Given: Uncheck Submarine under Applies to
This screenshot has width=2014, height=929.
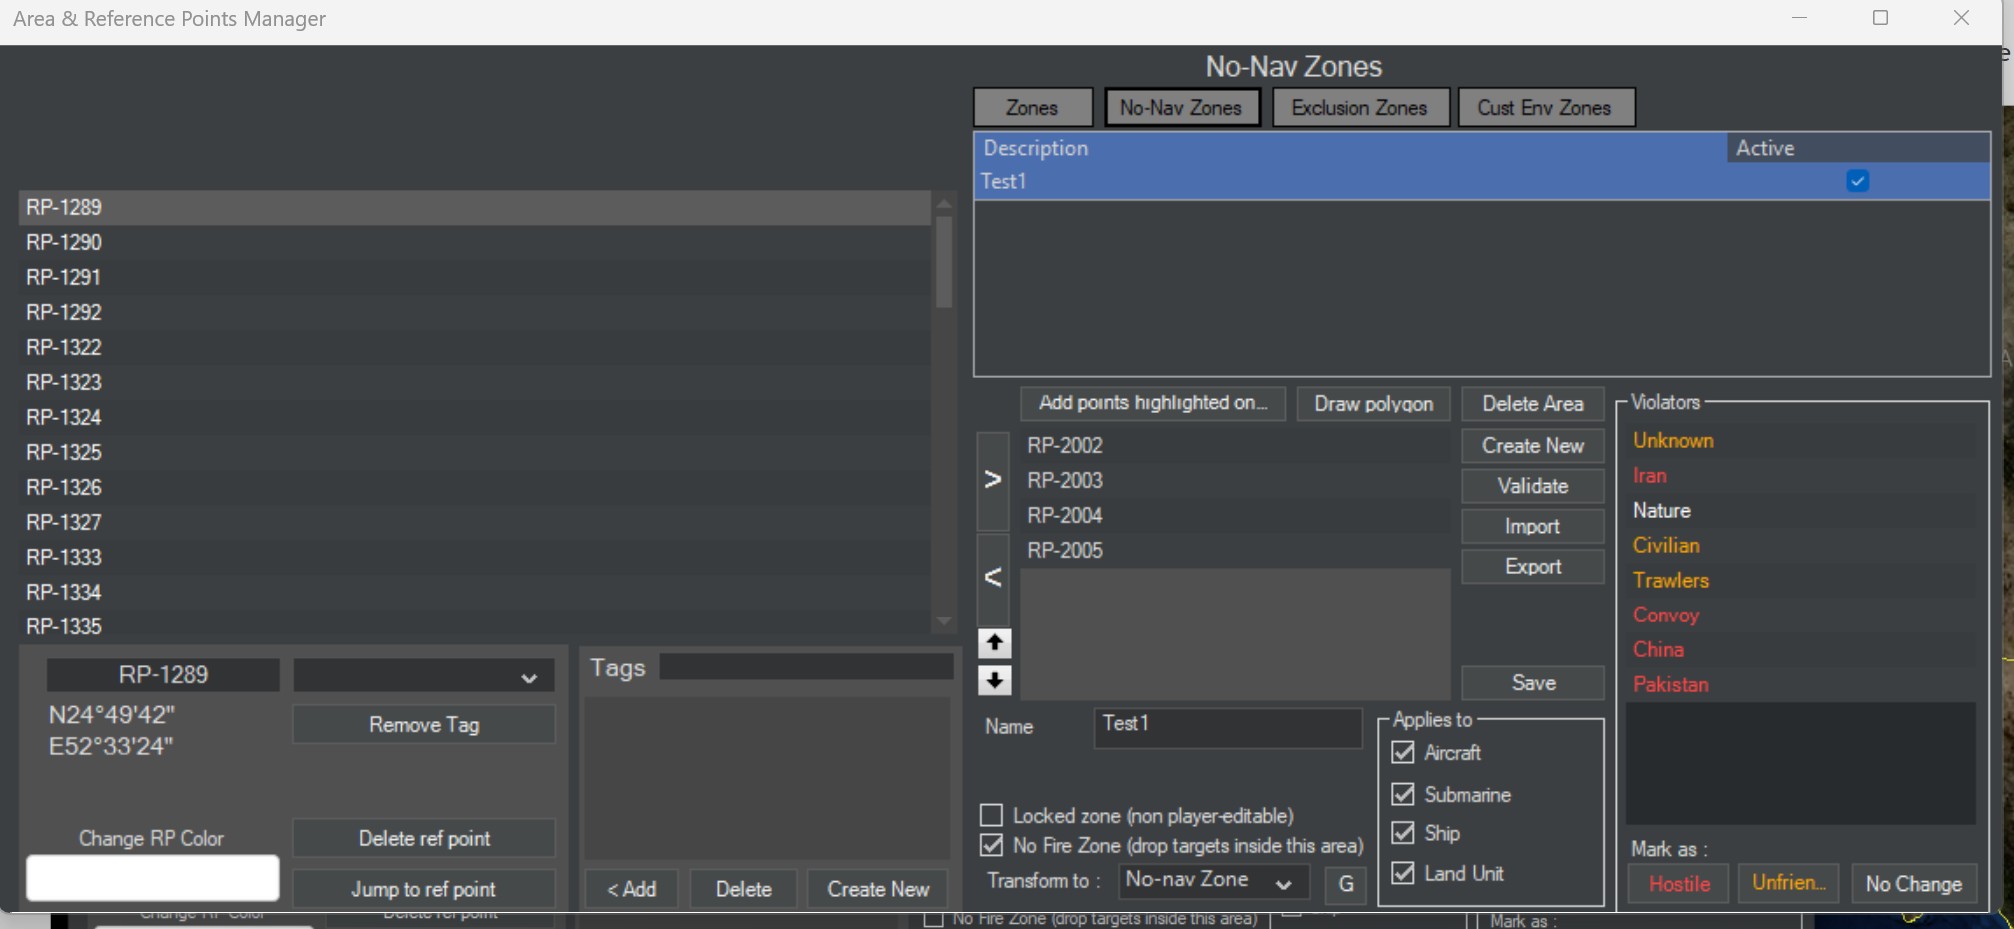Looking at the screenshot, I should (x=1403, y=794).
